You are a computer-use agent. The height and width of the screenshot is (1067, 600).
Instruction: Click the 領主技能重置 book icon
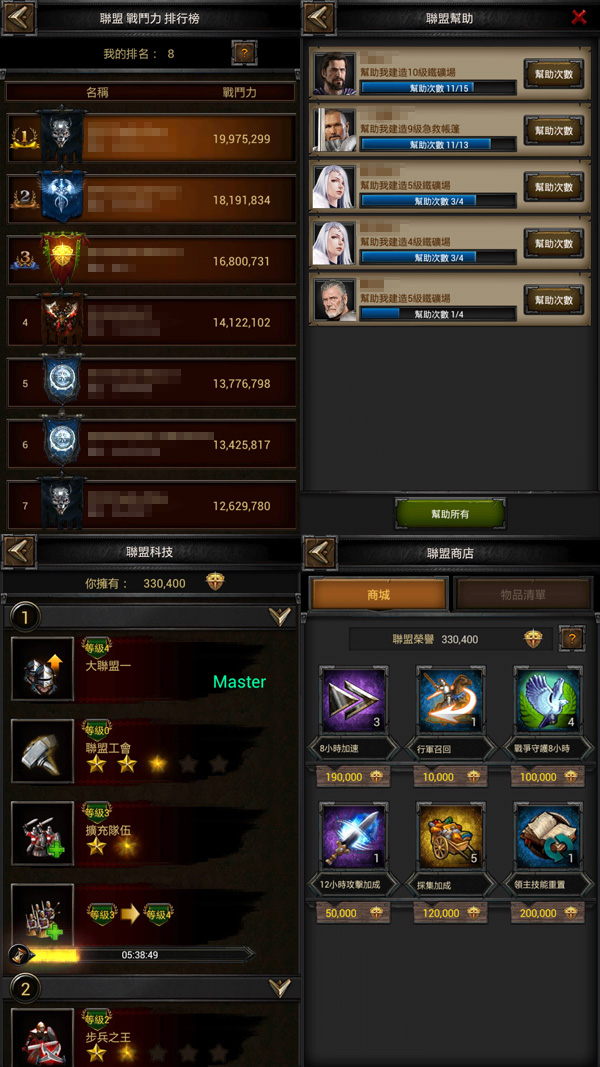(548, 835)
